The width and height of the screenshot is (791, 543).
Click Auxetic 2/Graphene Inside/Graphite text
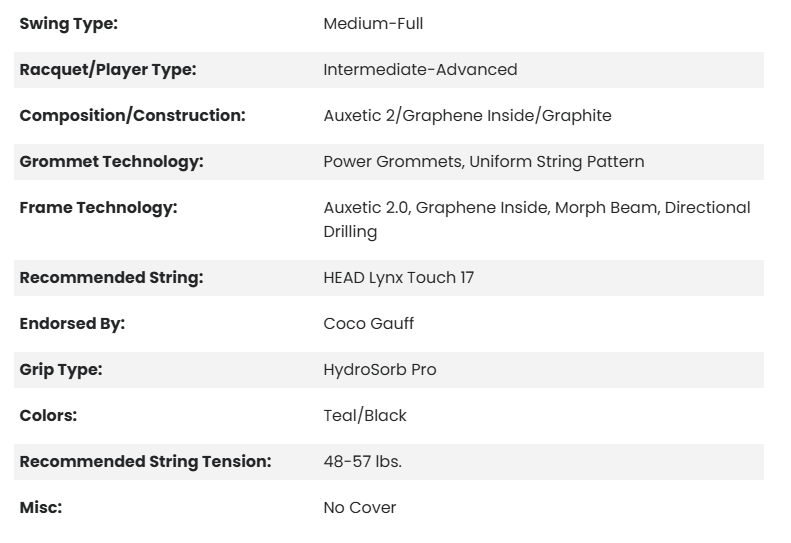[467, 116]
